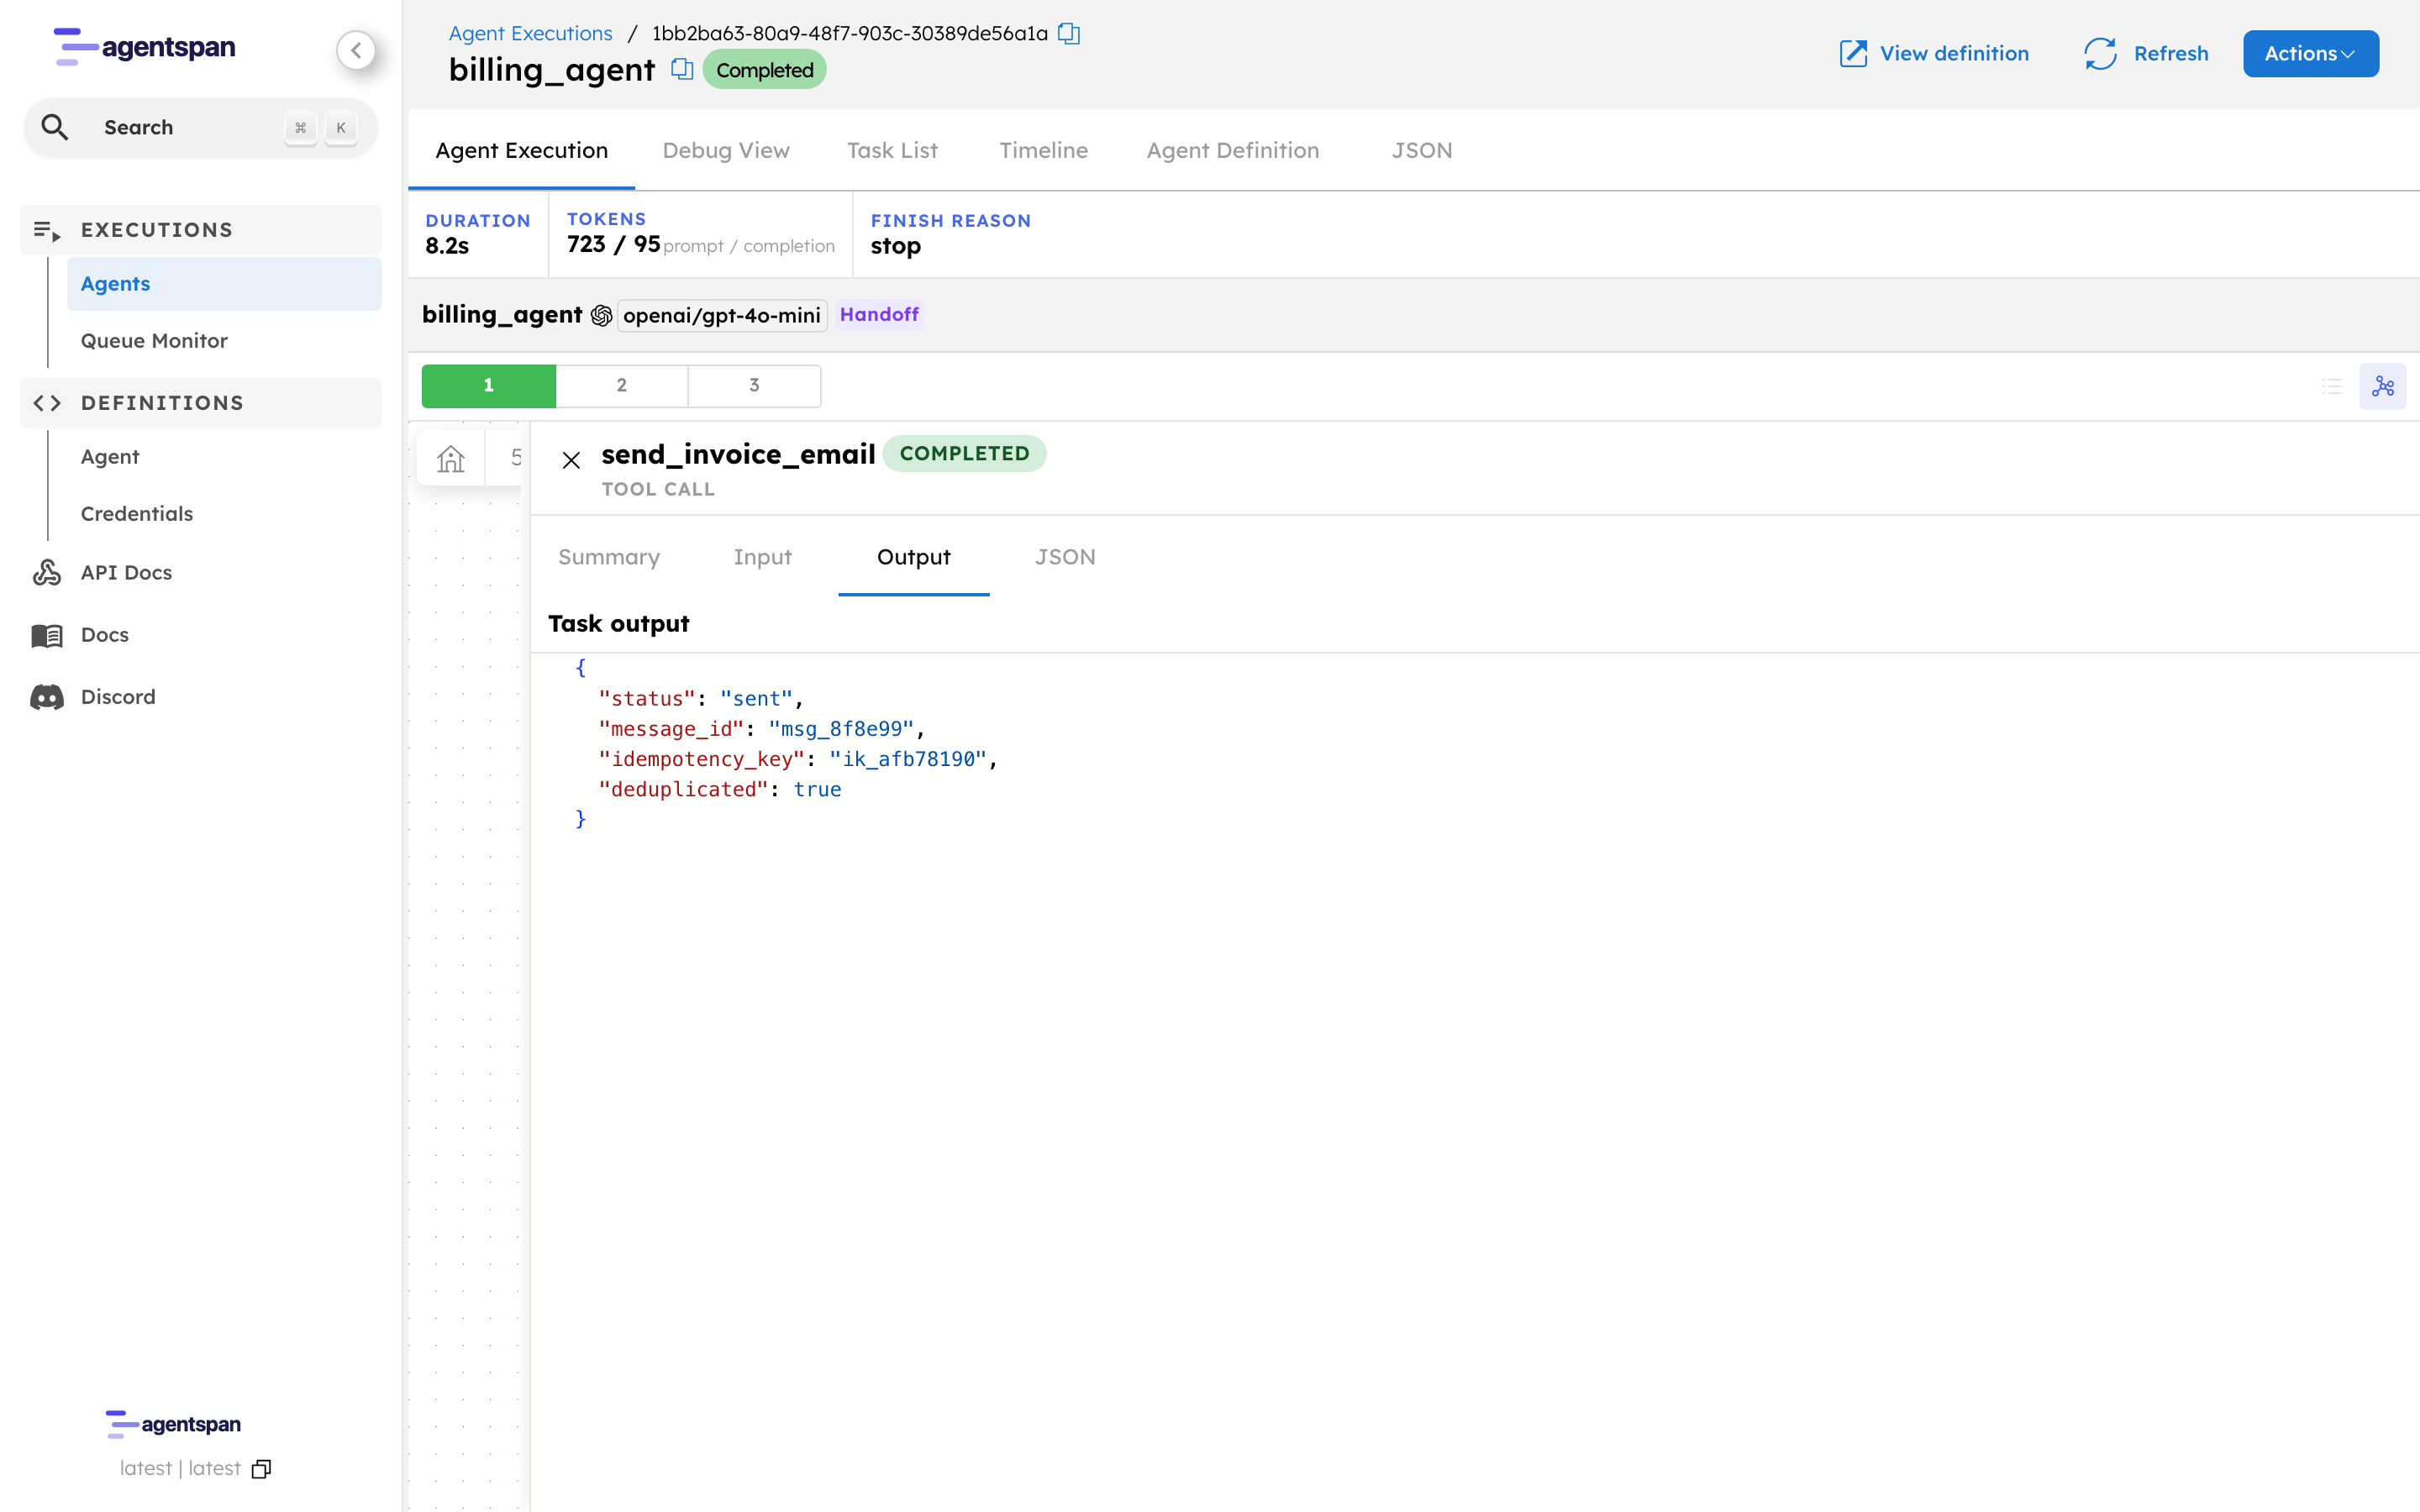The image size is (2420, 1512).
Task: Click the Docs book icon
Action: [47, 635]
